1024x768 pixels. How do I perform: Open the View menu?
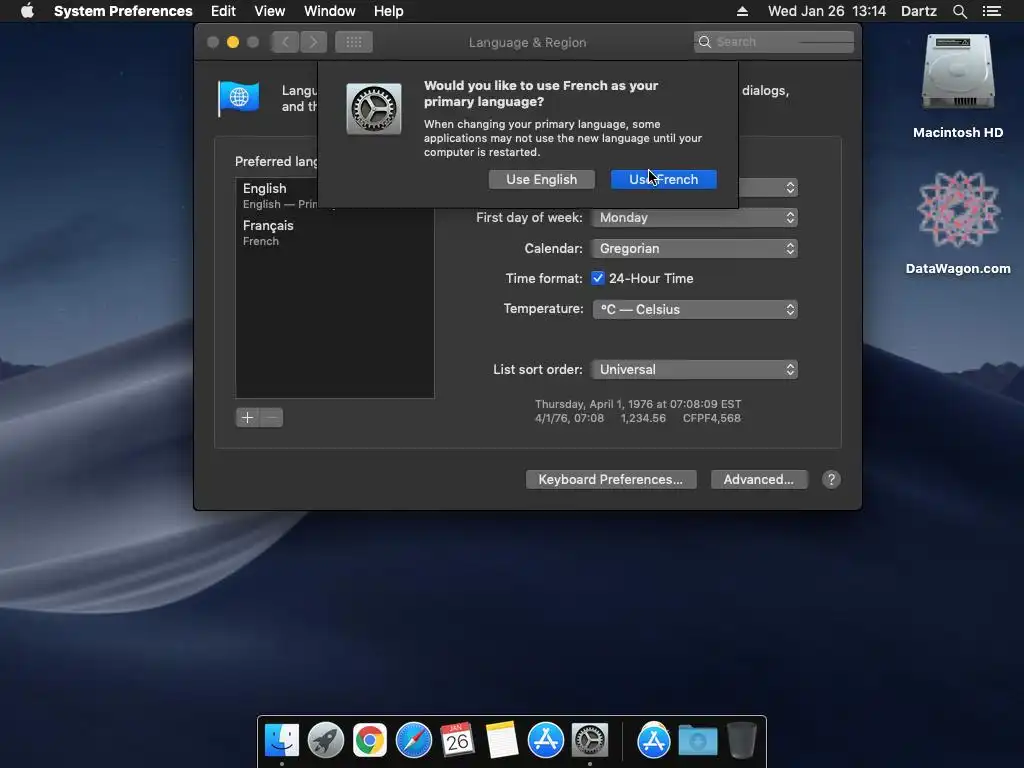pos(270,11)
